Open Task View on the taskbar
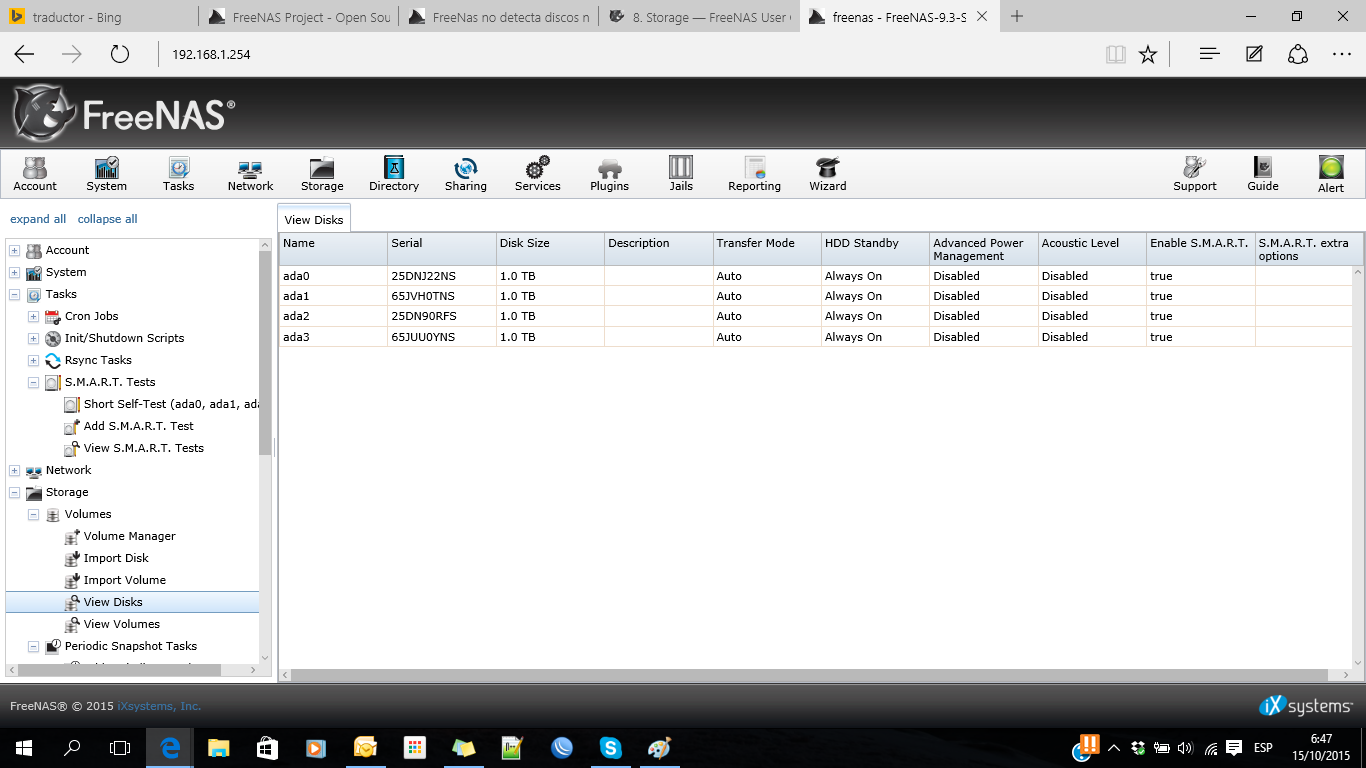 pyautogui.click(x=120, y=747)
